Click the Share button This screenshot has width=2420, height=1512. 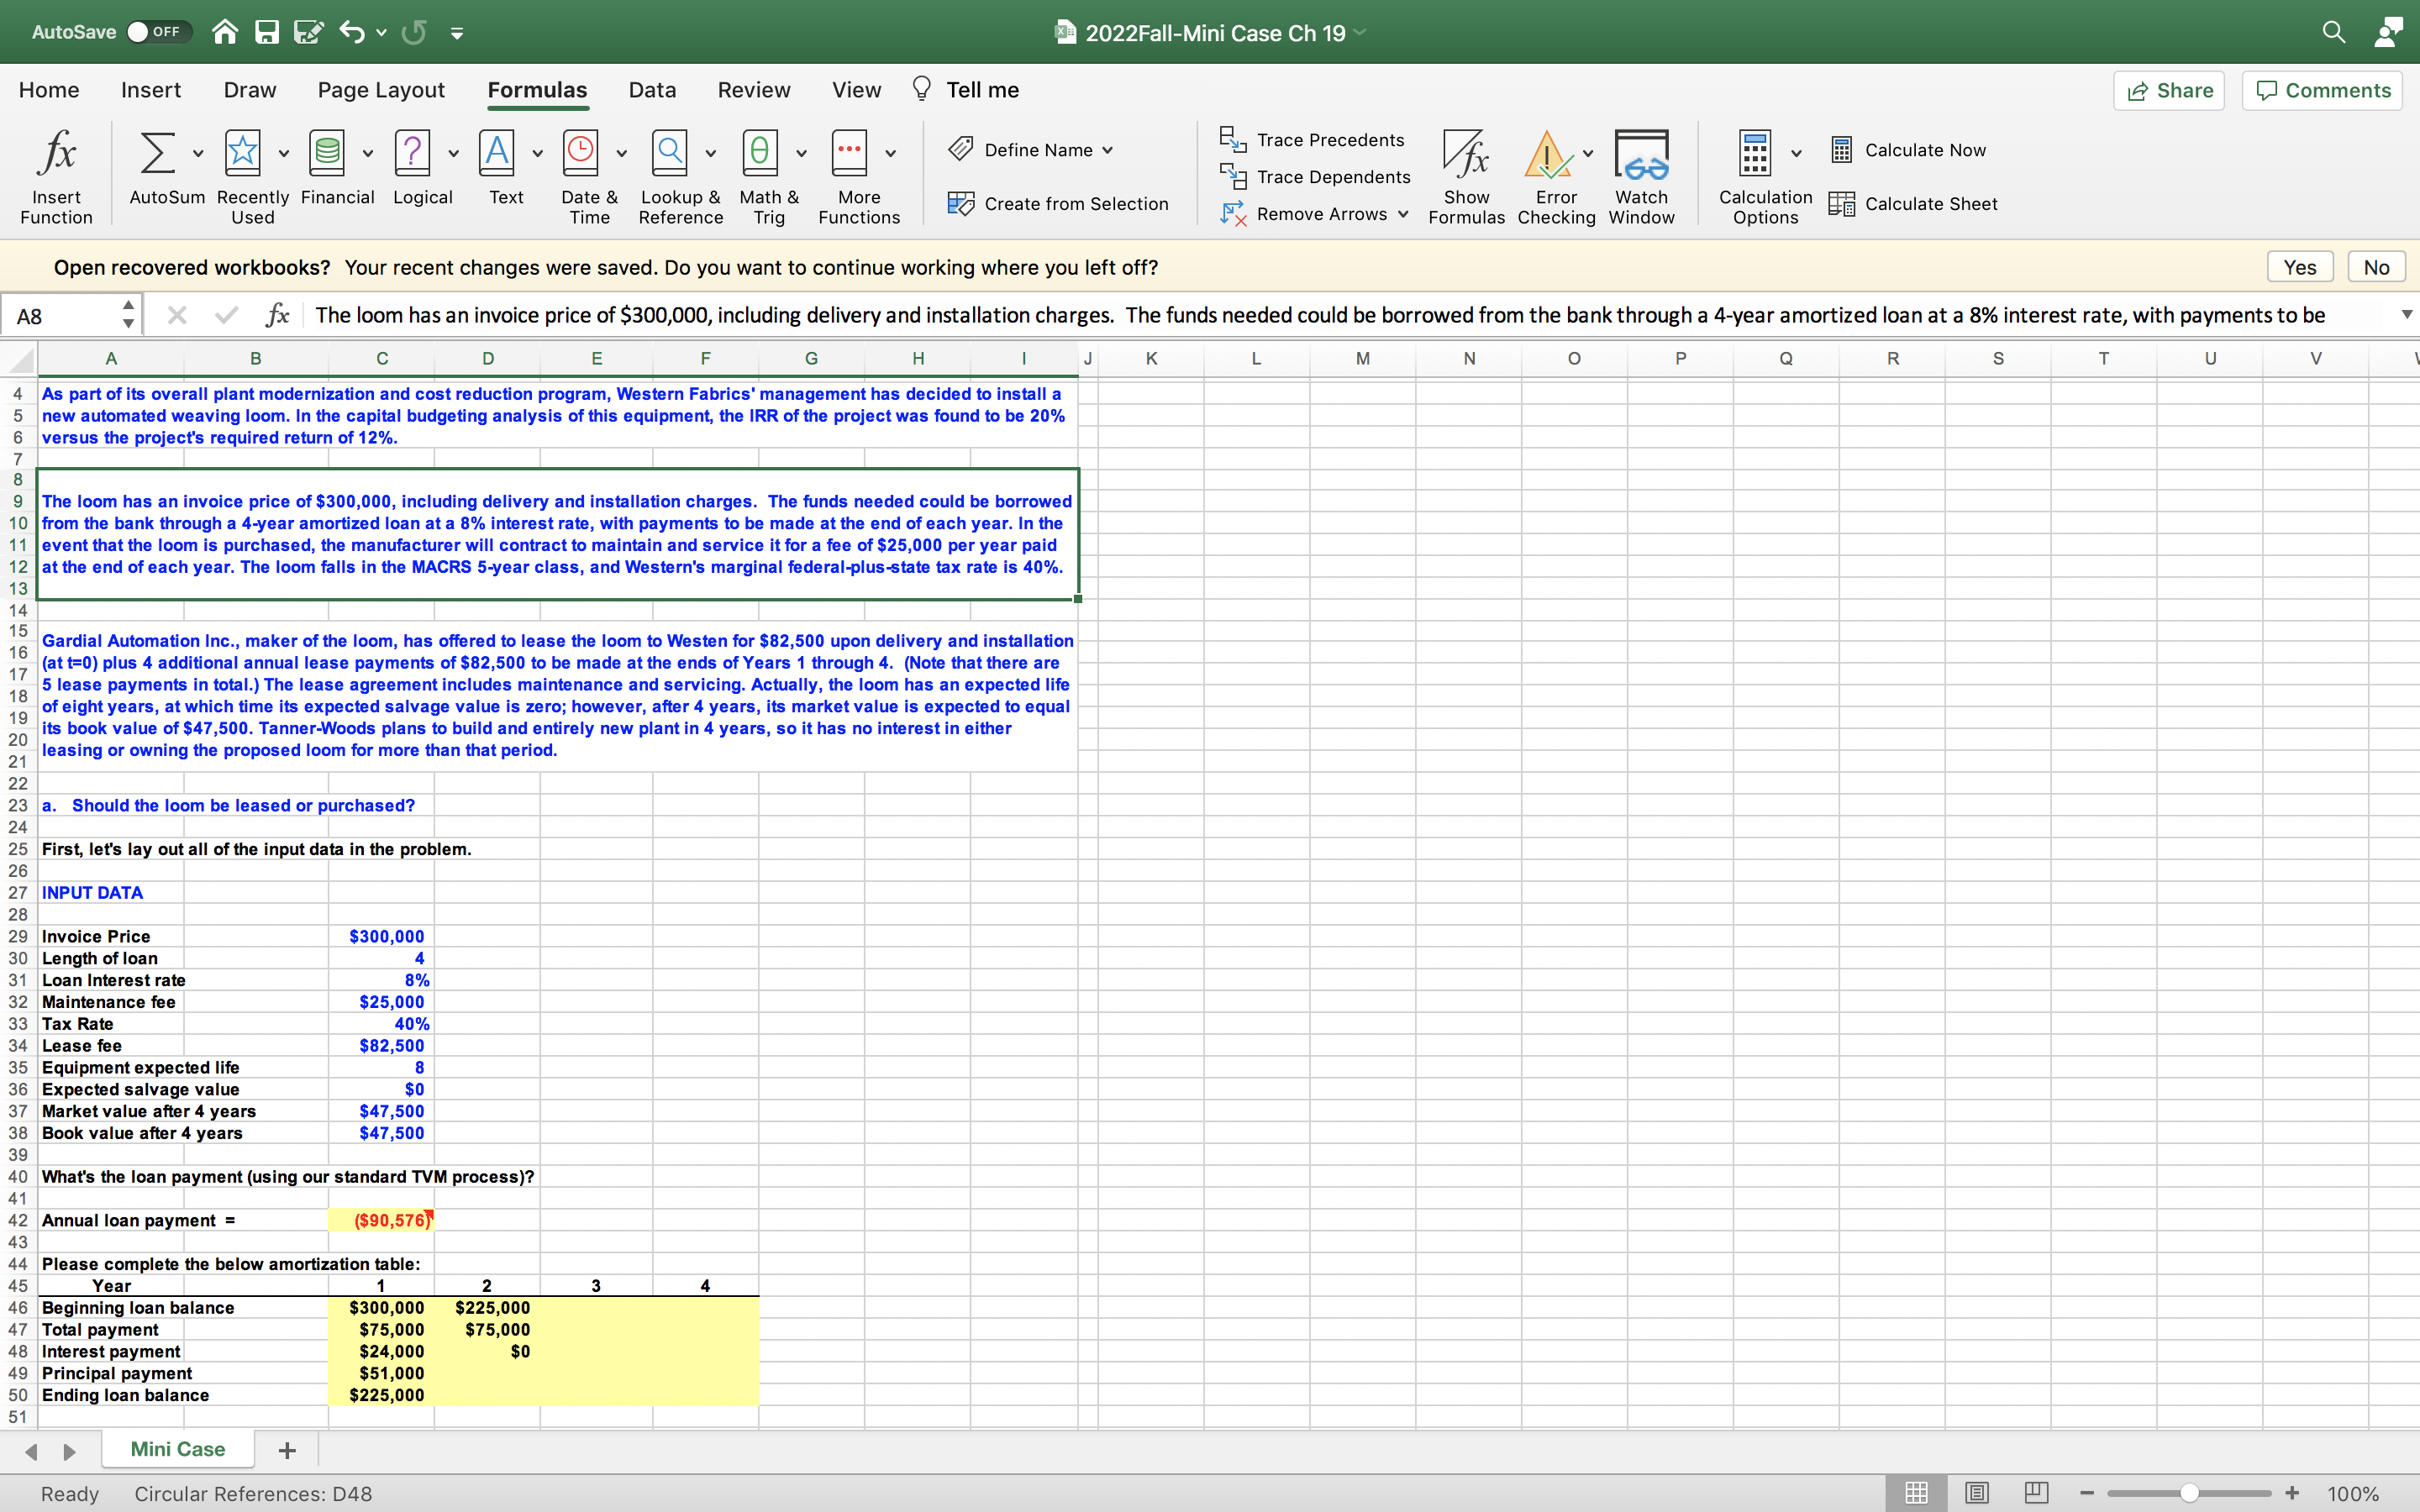pyautogui.click(x=2169, y=91)
